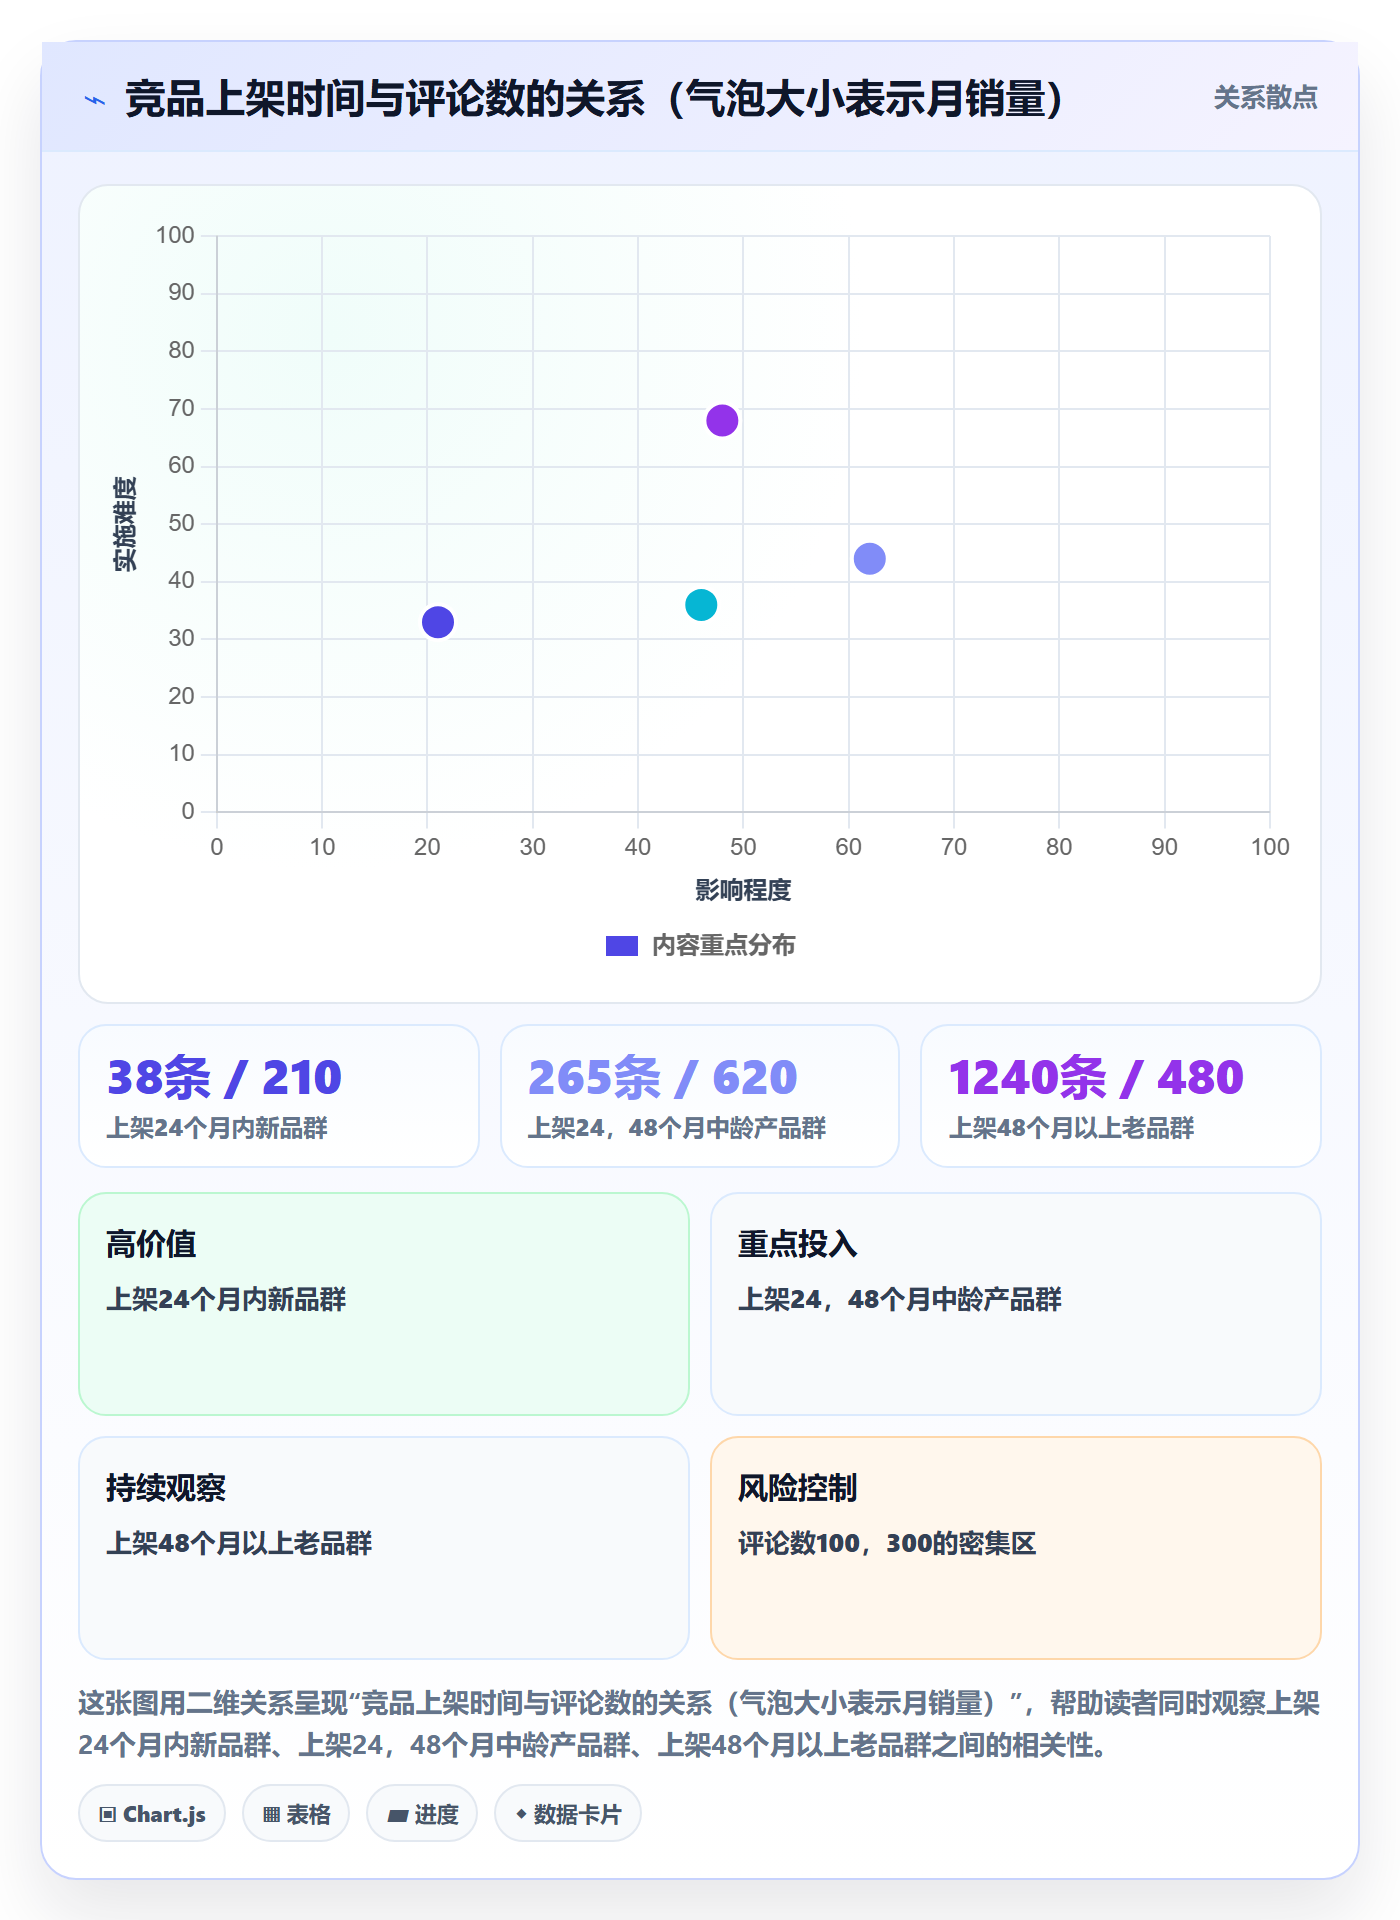
Task: Click the lightning icon beside the title
Action: pyautogui.click(x=95, y=100)
